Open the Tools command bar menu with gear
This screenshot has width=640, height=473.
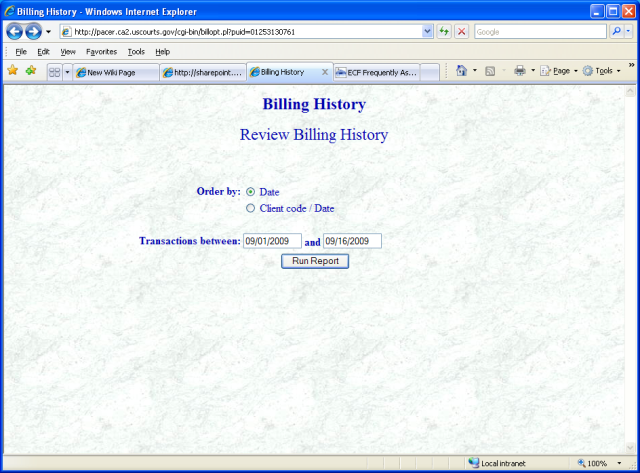[602, 71]
